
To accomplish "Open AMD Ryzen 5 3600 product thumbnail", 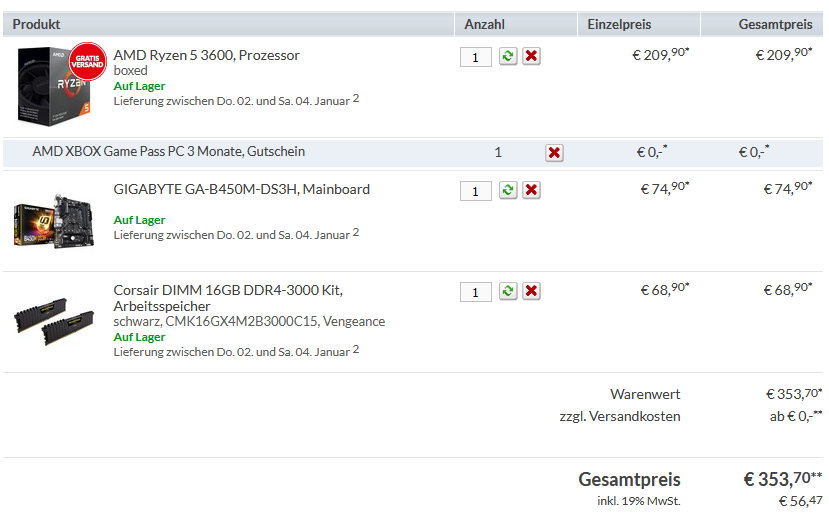I will (x=54, y=87).
